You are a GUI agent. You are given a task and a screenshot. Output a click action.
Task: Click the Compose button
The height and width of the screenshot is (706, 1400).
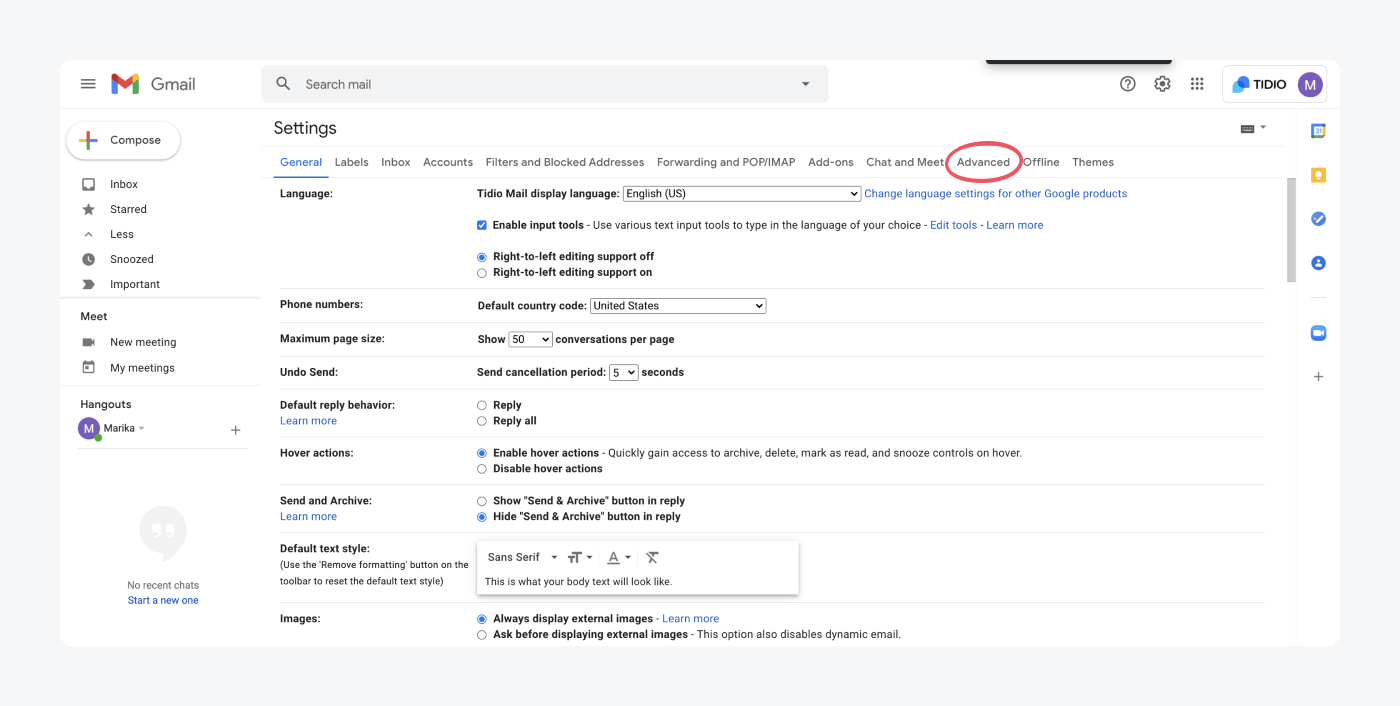[x=122, y=140]
